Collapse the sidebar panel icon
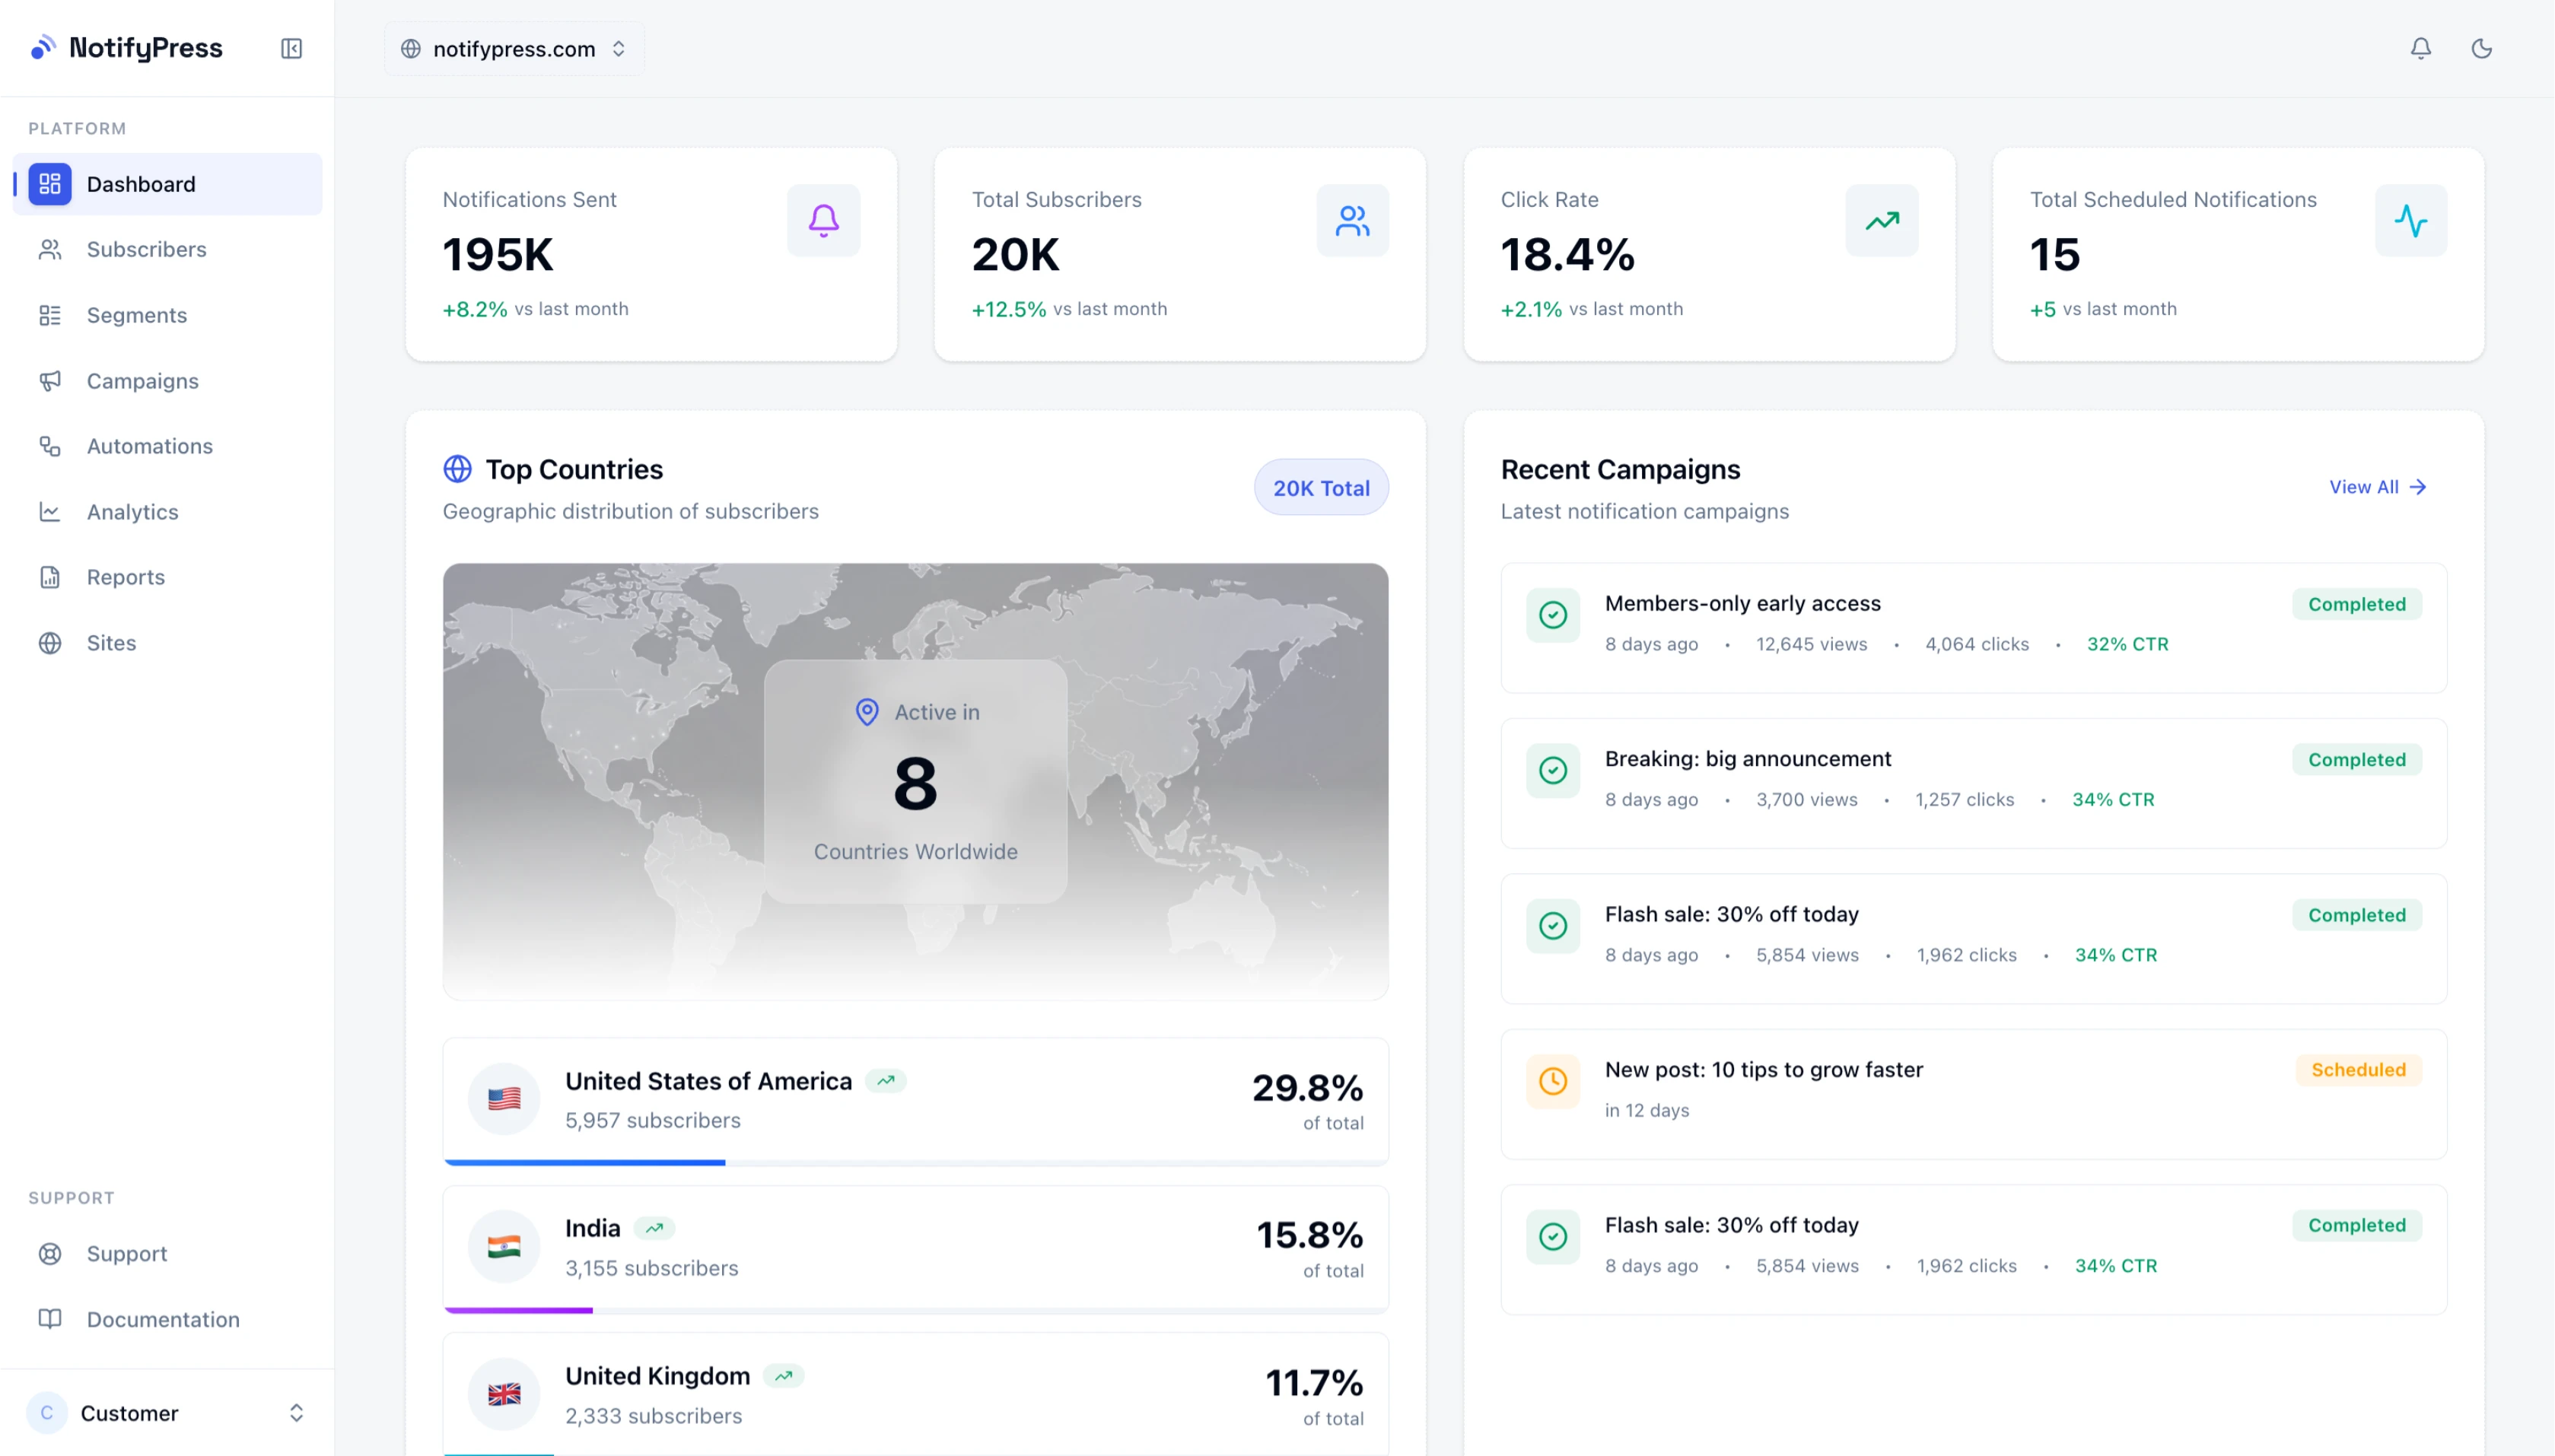Image resolution: width=2555 pixels, height=1456 pixels. tap(291, 48)
